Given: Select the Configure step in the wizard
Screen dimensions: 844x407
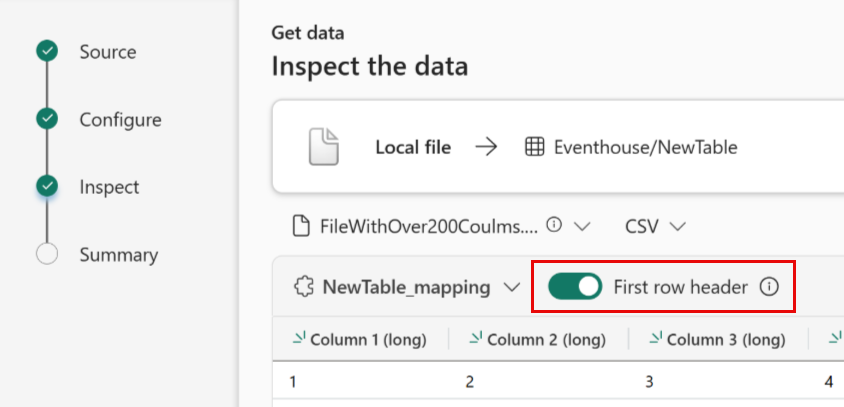Looking at the screenshot, I should [121, 120].
